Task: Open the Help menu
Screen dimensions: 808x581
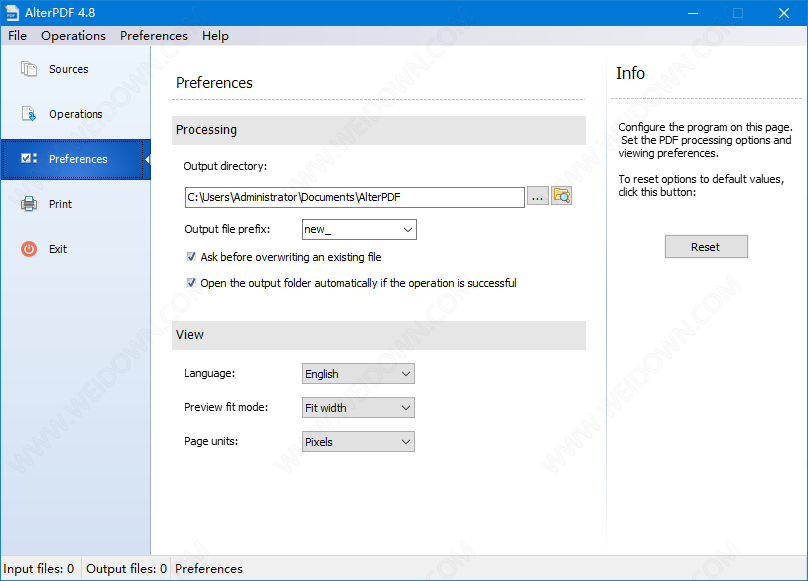Action: [215, 36]
